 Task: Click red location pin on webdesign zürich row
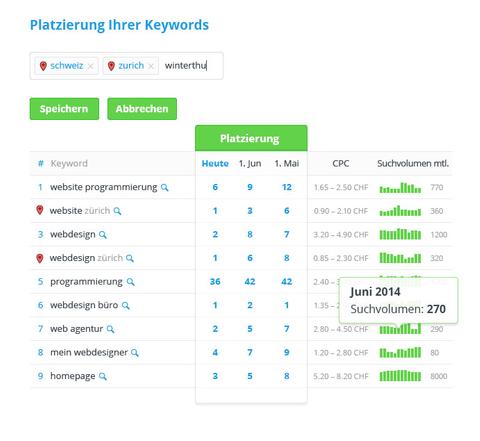40,258
